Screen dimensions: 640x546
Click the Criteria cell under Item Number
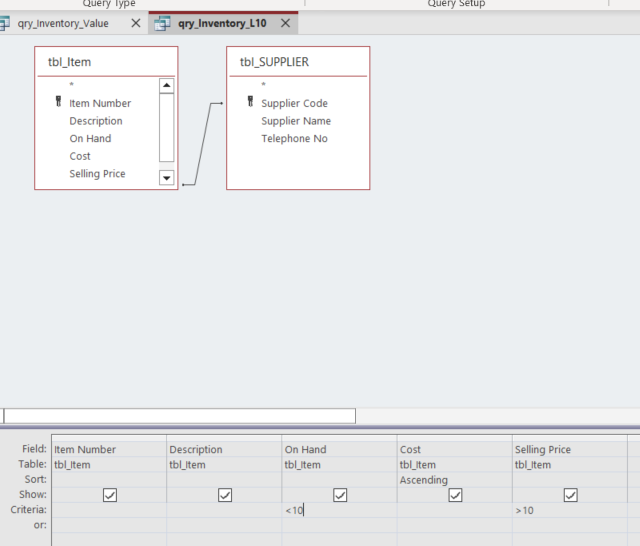(109, 510)
